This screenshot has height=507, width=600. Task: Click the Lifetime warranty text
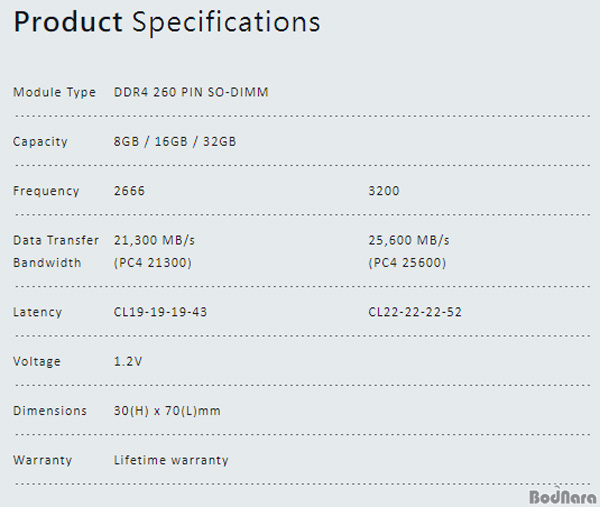click(171, 460)
